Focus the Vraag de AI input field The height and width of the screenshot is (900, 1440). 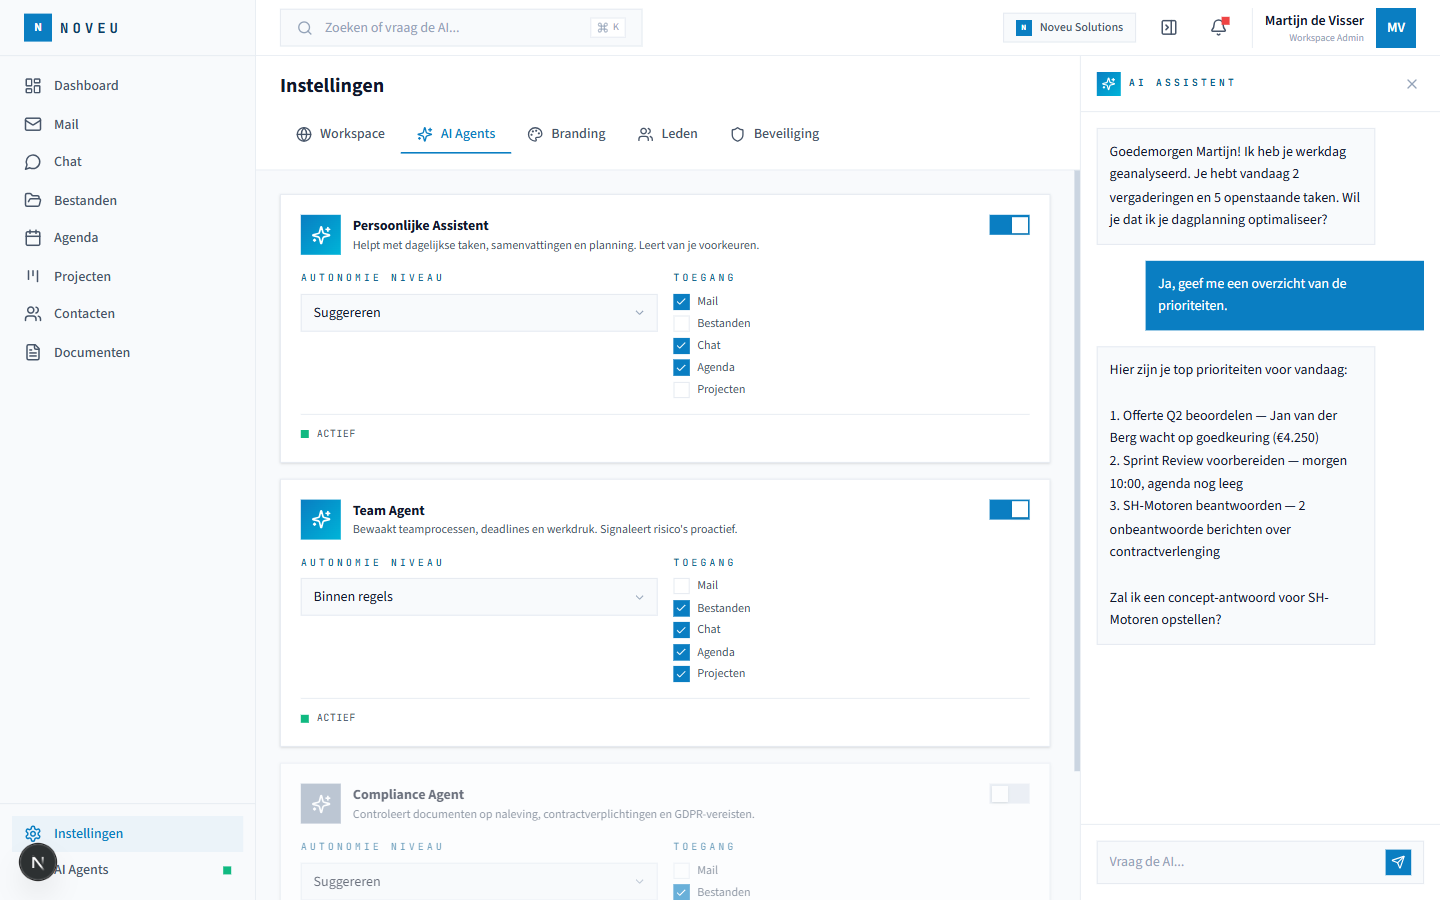click(x=1240, y=862)
